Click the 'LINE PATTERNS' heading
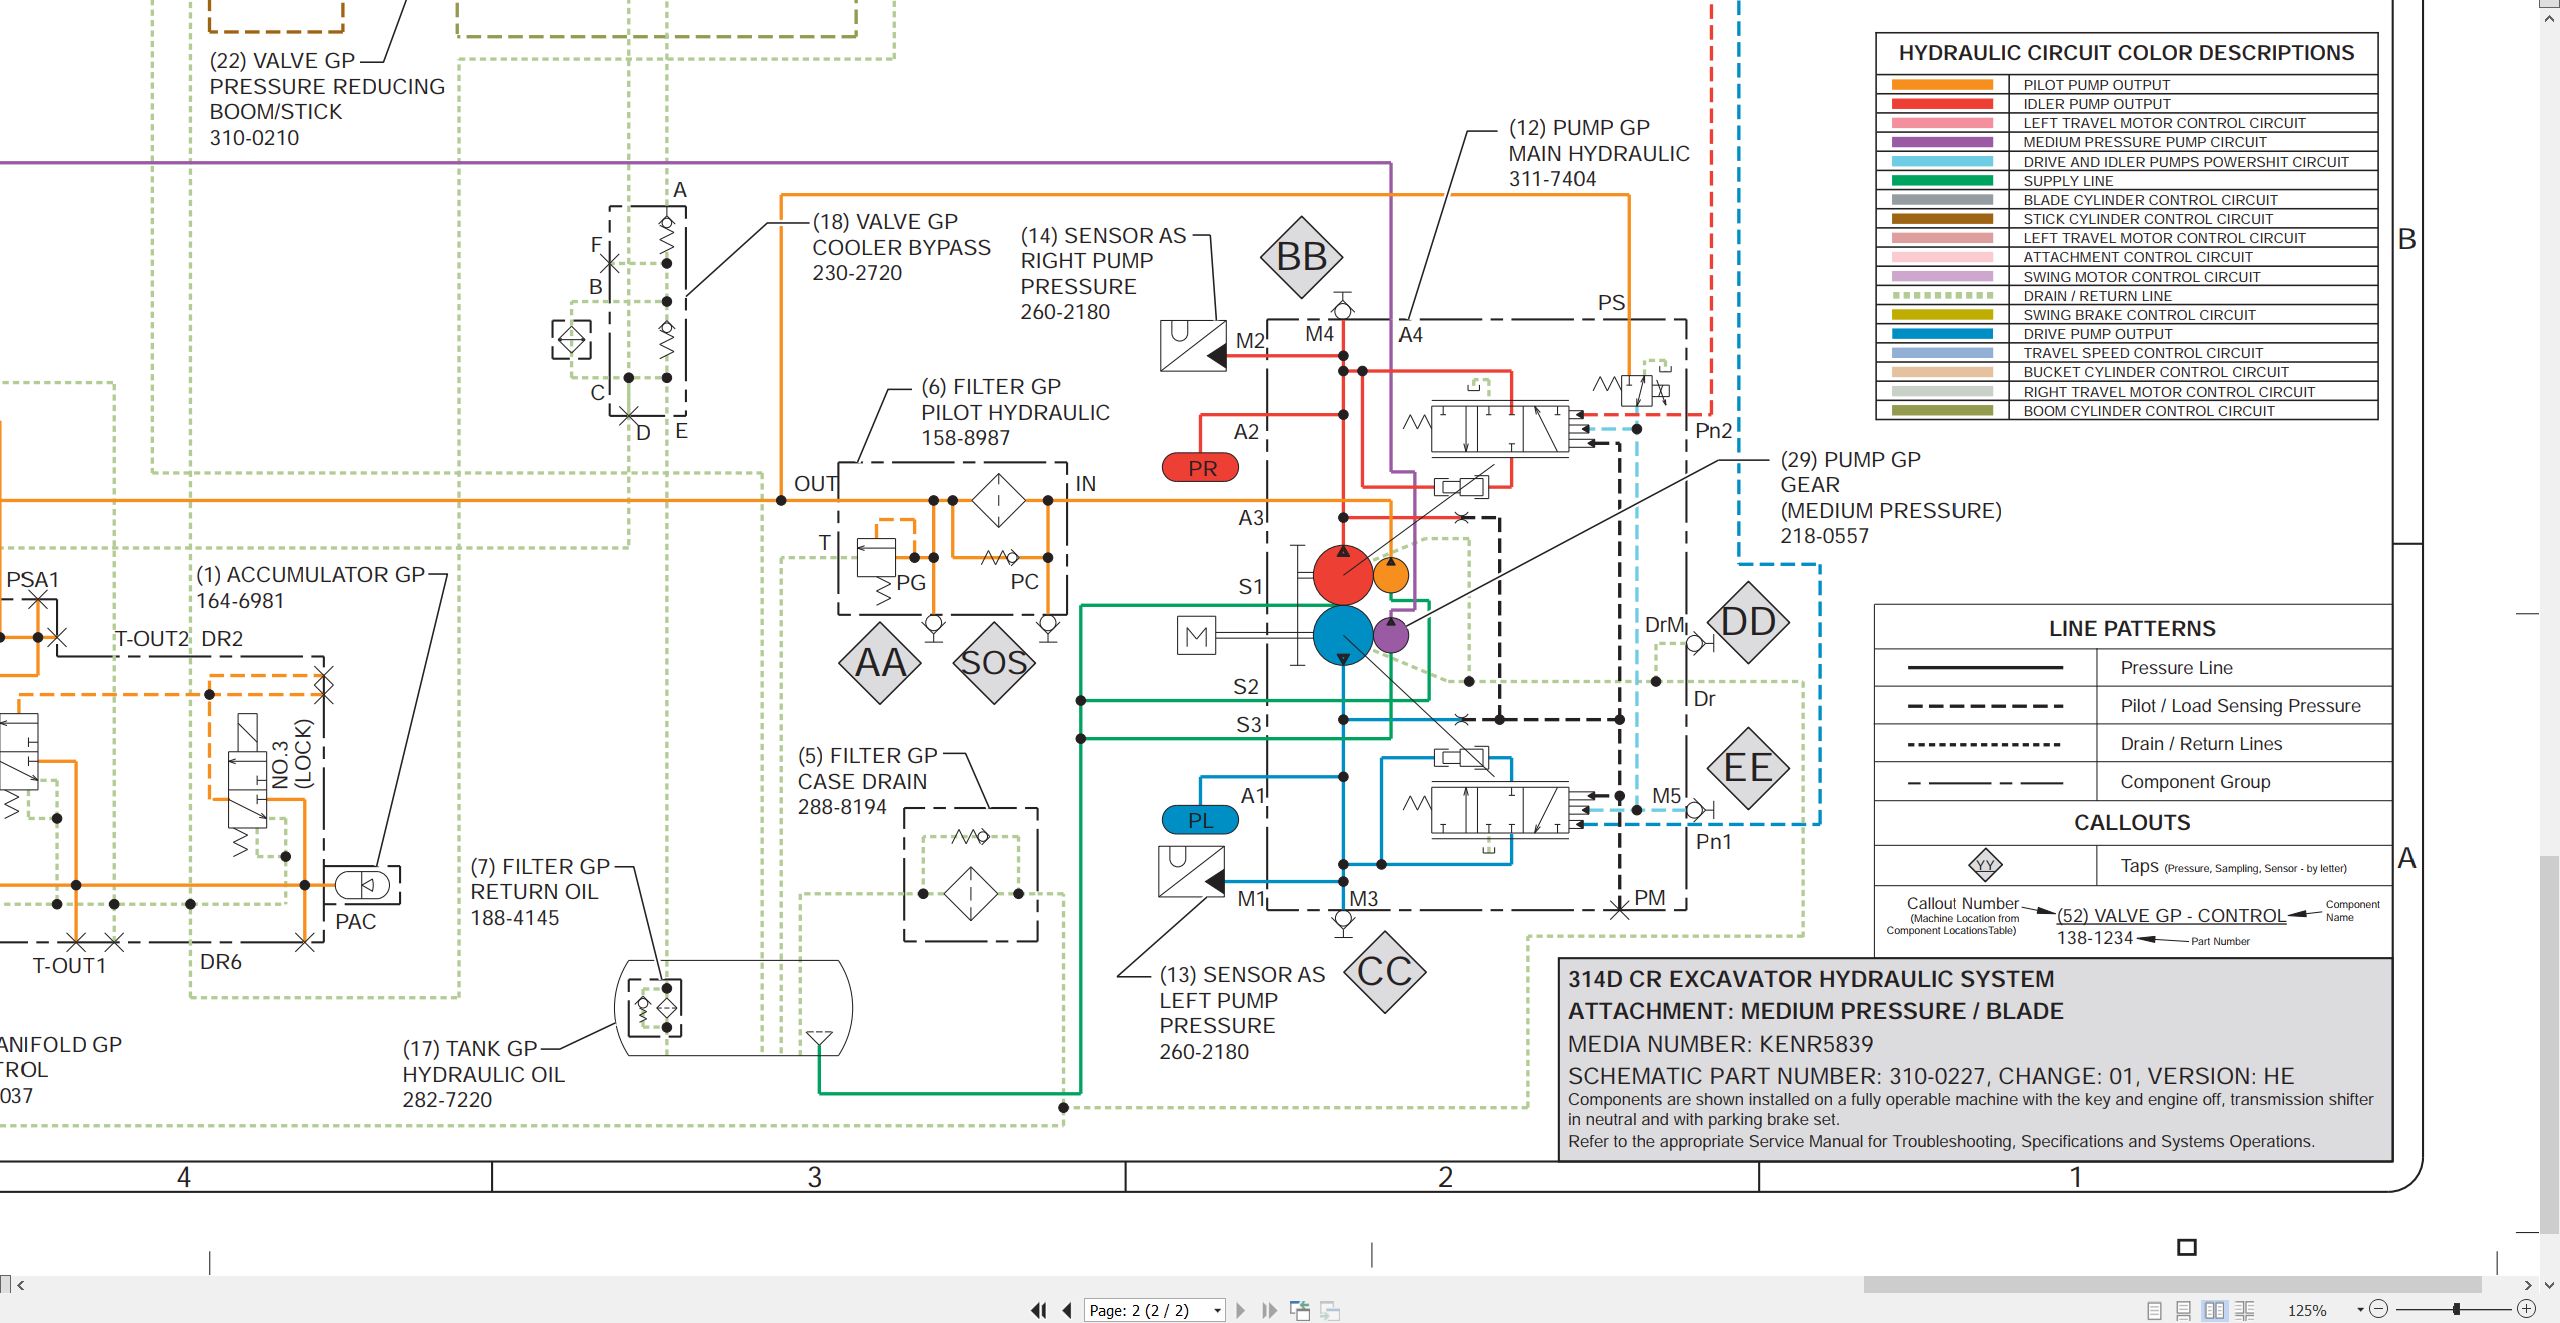 click(x=2132, y=629)
